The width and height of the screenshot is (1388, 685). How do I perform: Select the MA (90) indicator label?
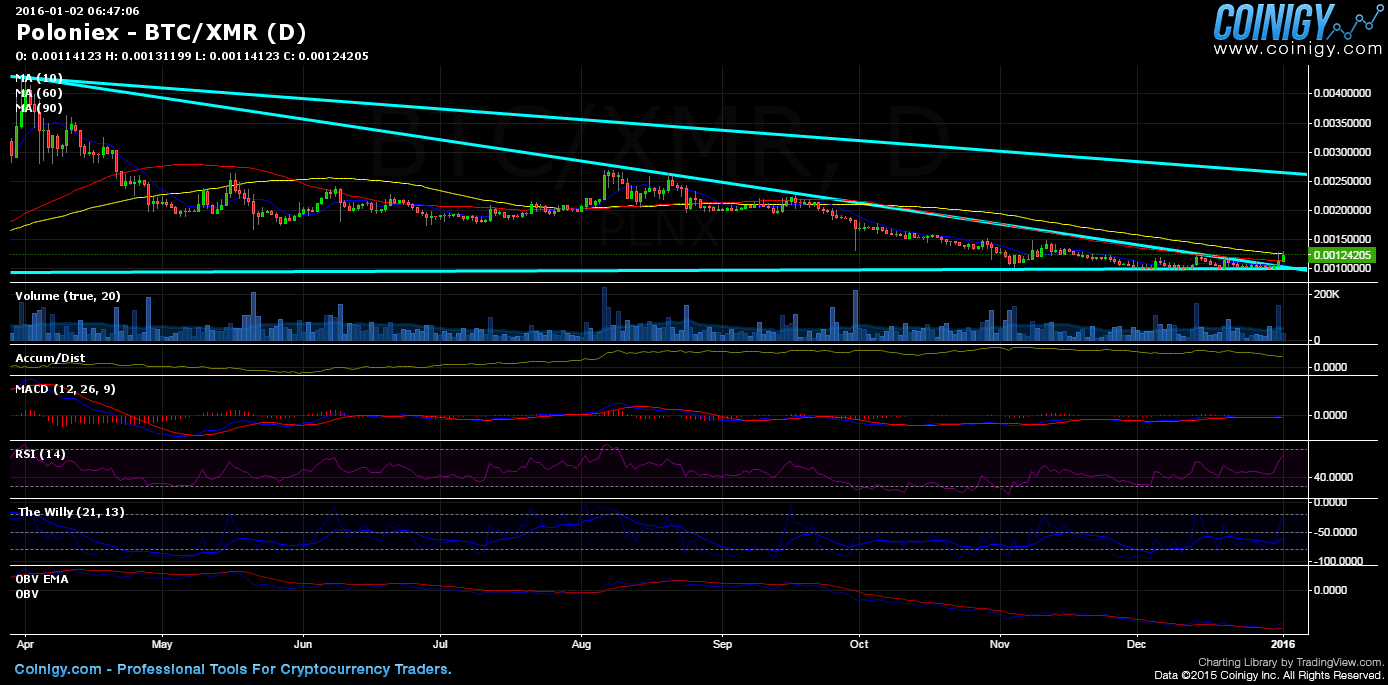click(x=39, y=107)
